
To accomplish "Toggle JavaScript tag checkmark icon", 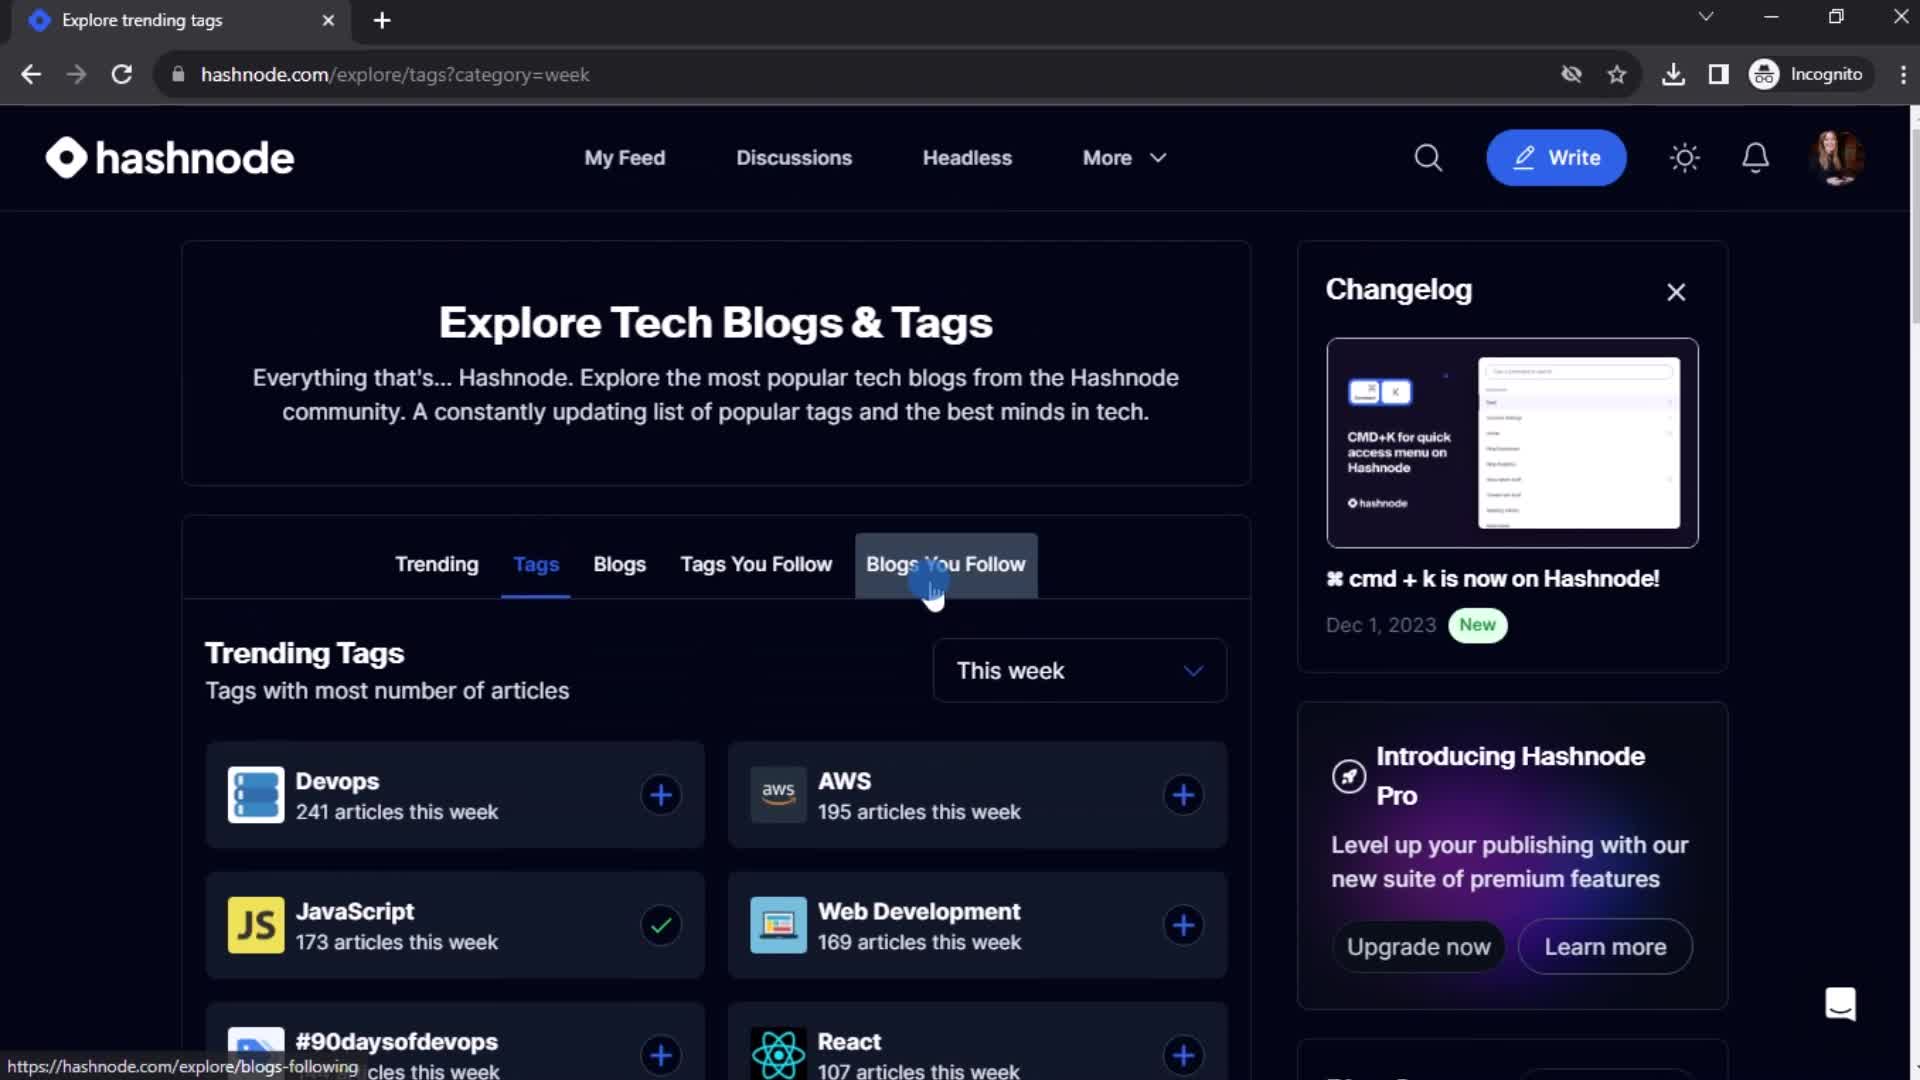I will point(661,924).
